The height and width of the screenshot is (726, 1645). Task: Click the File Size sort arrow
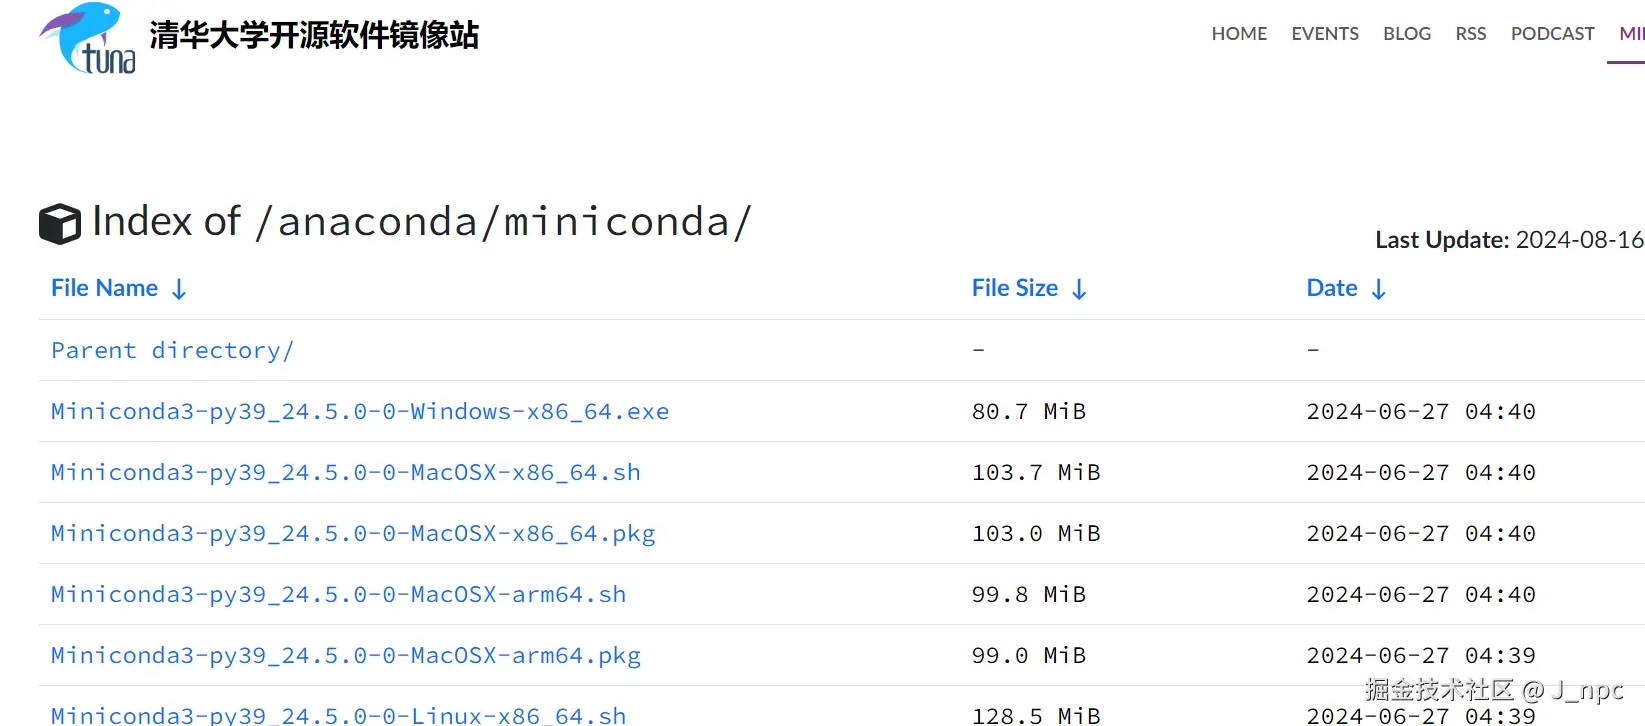[1079, 289]
